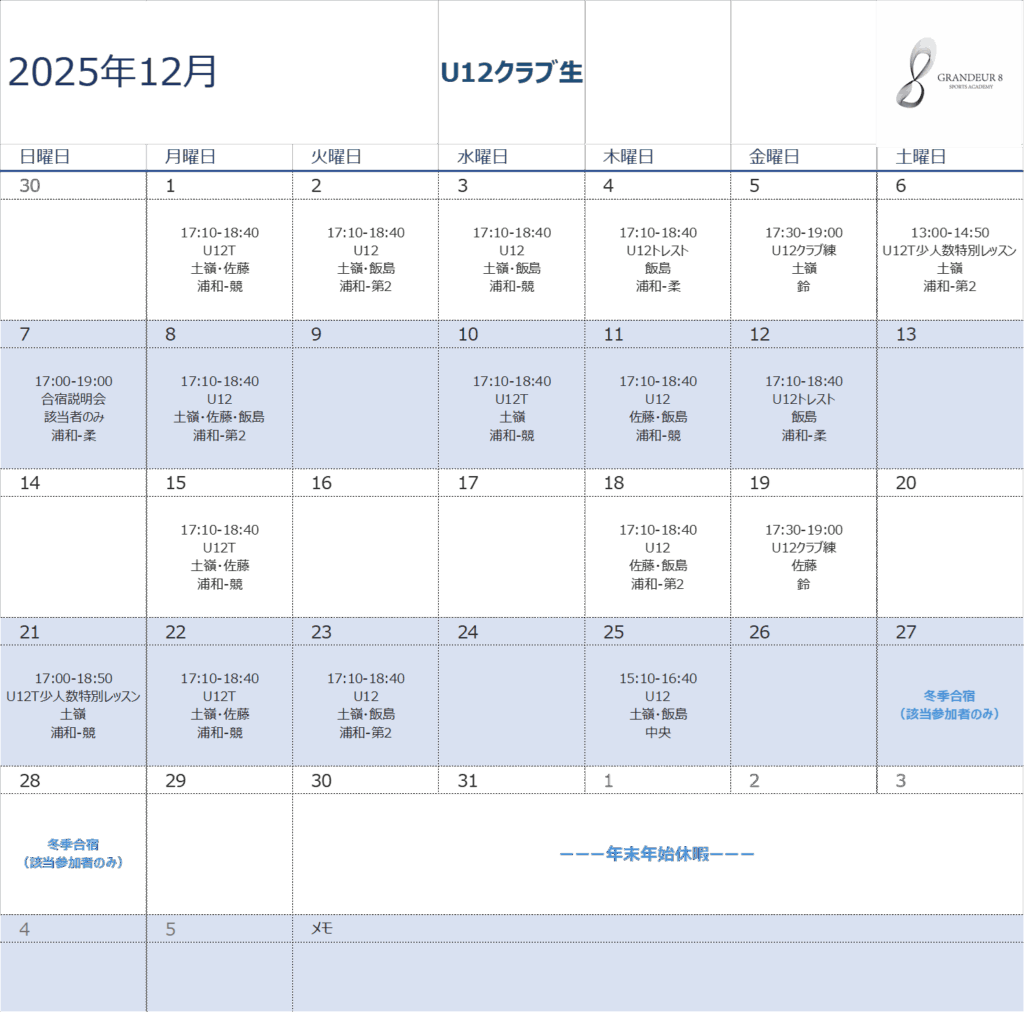Select the 15:10-16:40 中央 event on December 25
The height and width of the screenshot is (1012, 1024).
pyautogui.click(x=657, y=705)
